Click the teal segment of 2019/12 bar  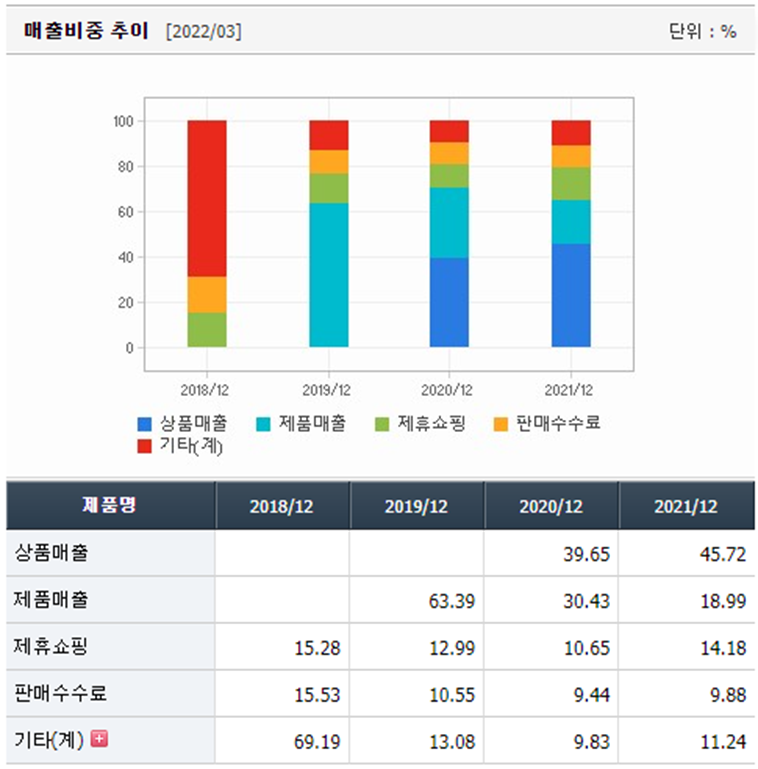tap(329, 275)
